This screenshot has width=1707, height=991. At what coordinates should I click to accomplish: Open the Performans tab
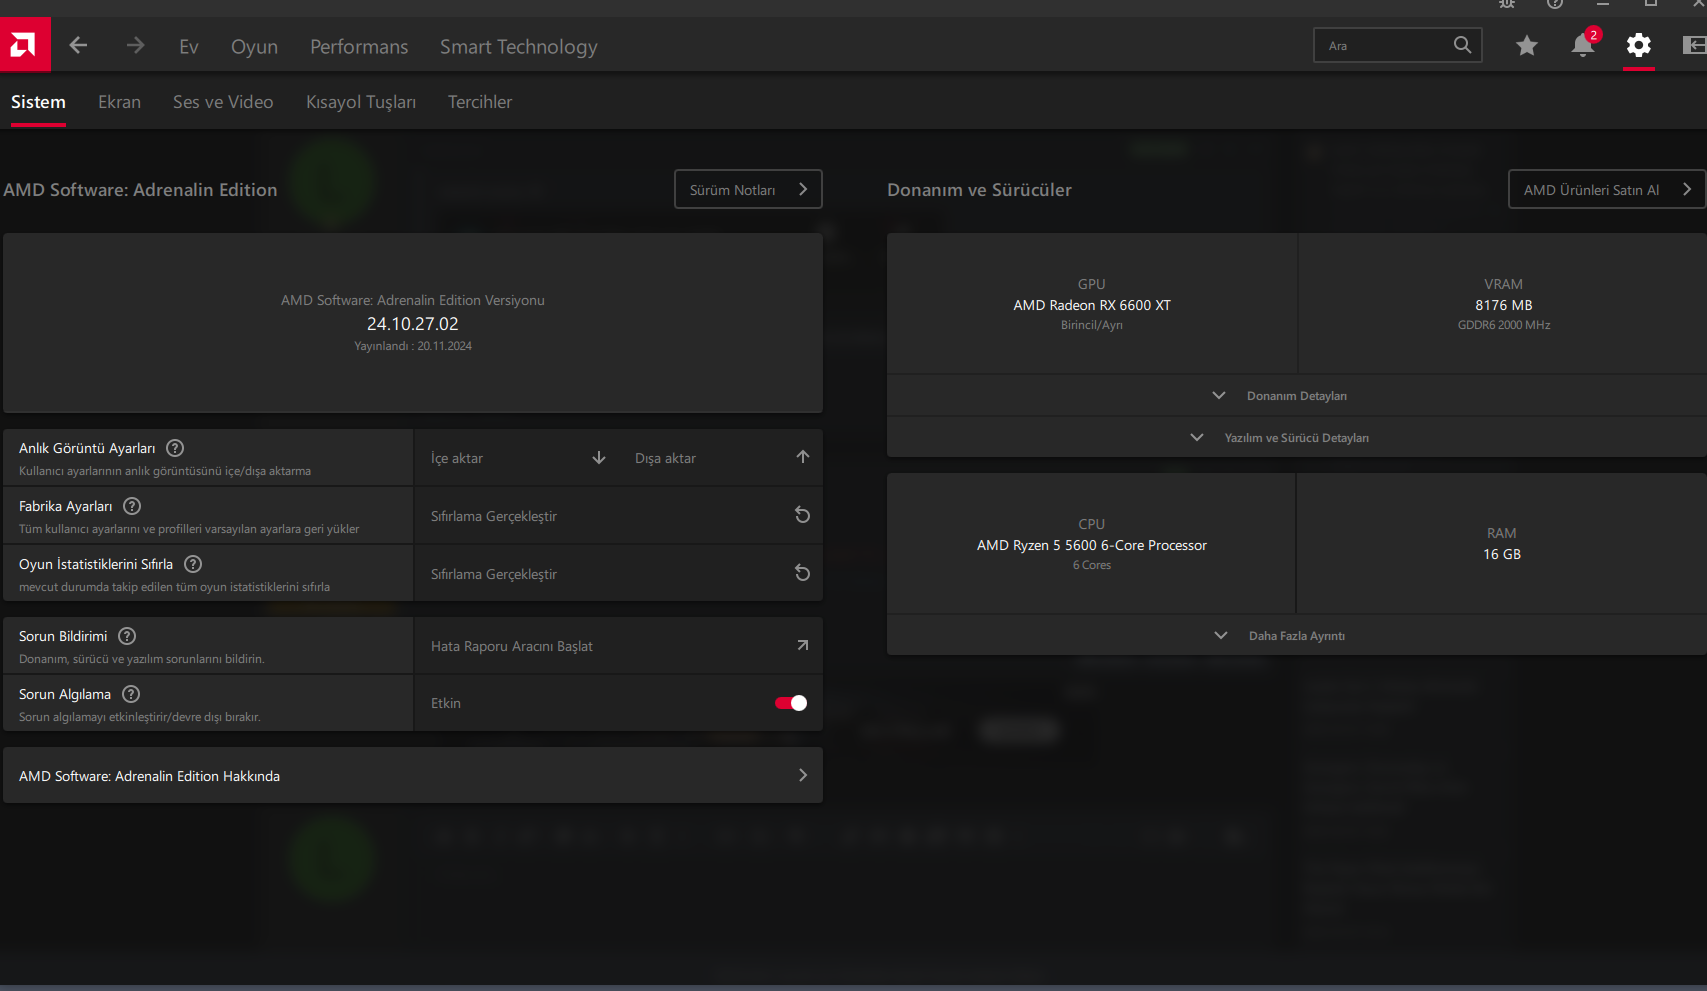pos(359,47)
